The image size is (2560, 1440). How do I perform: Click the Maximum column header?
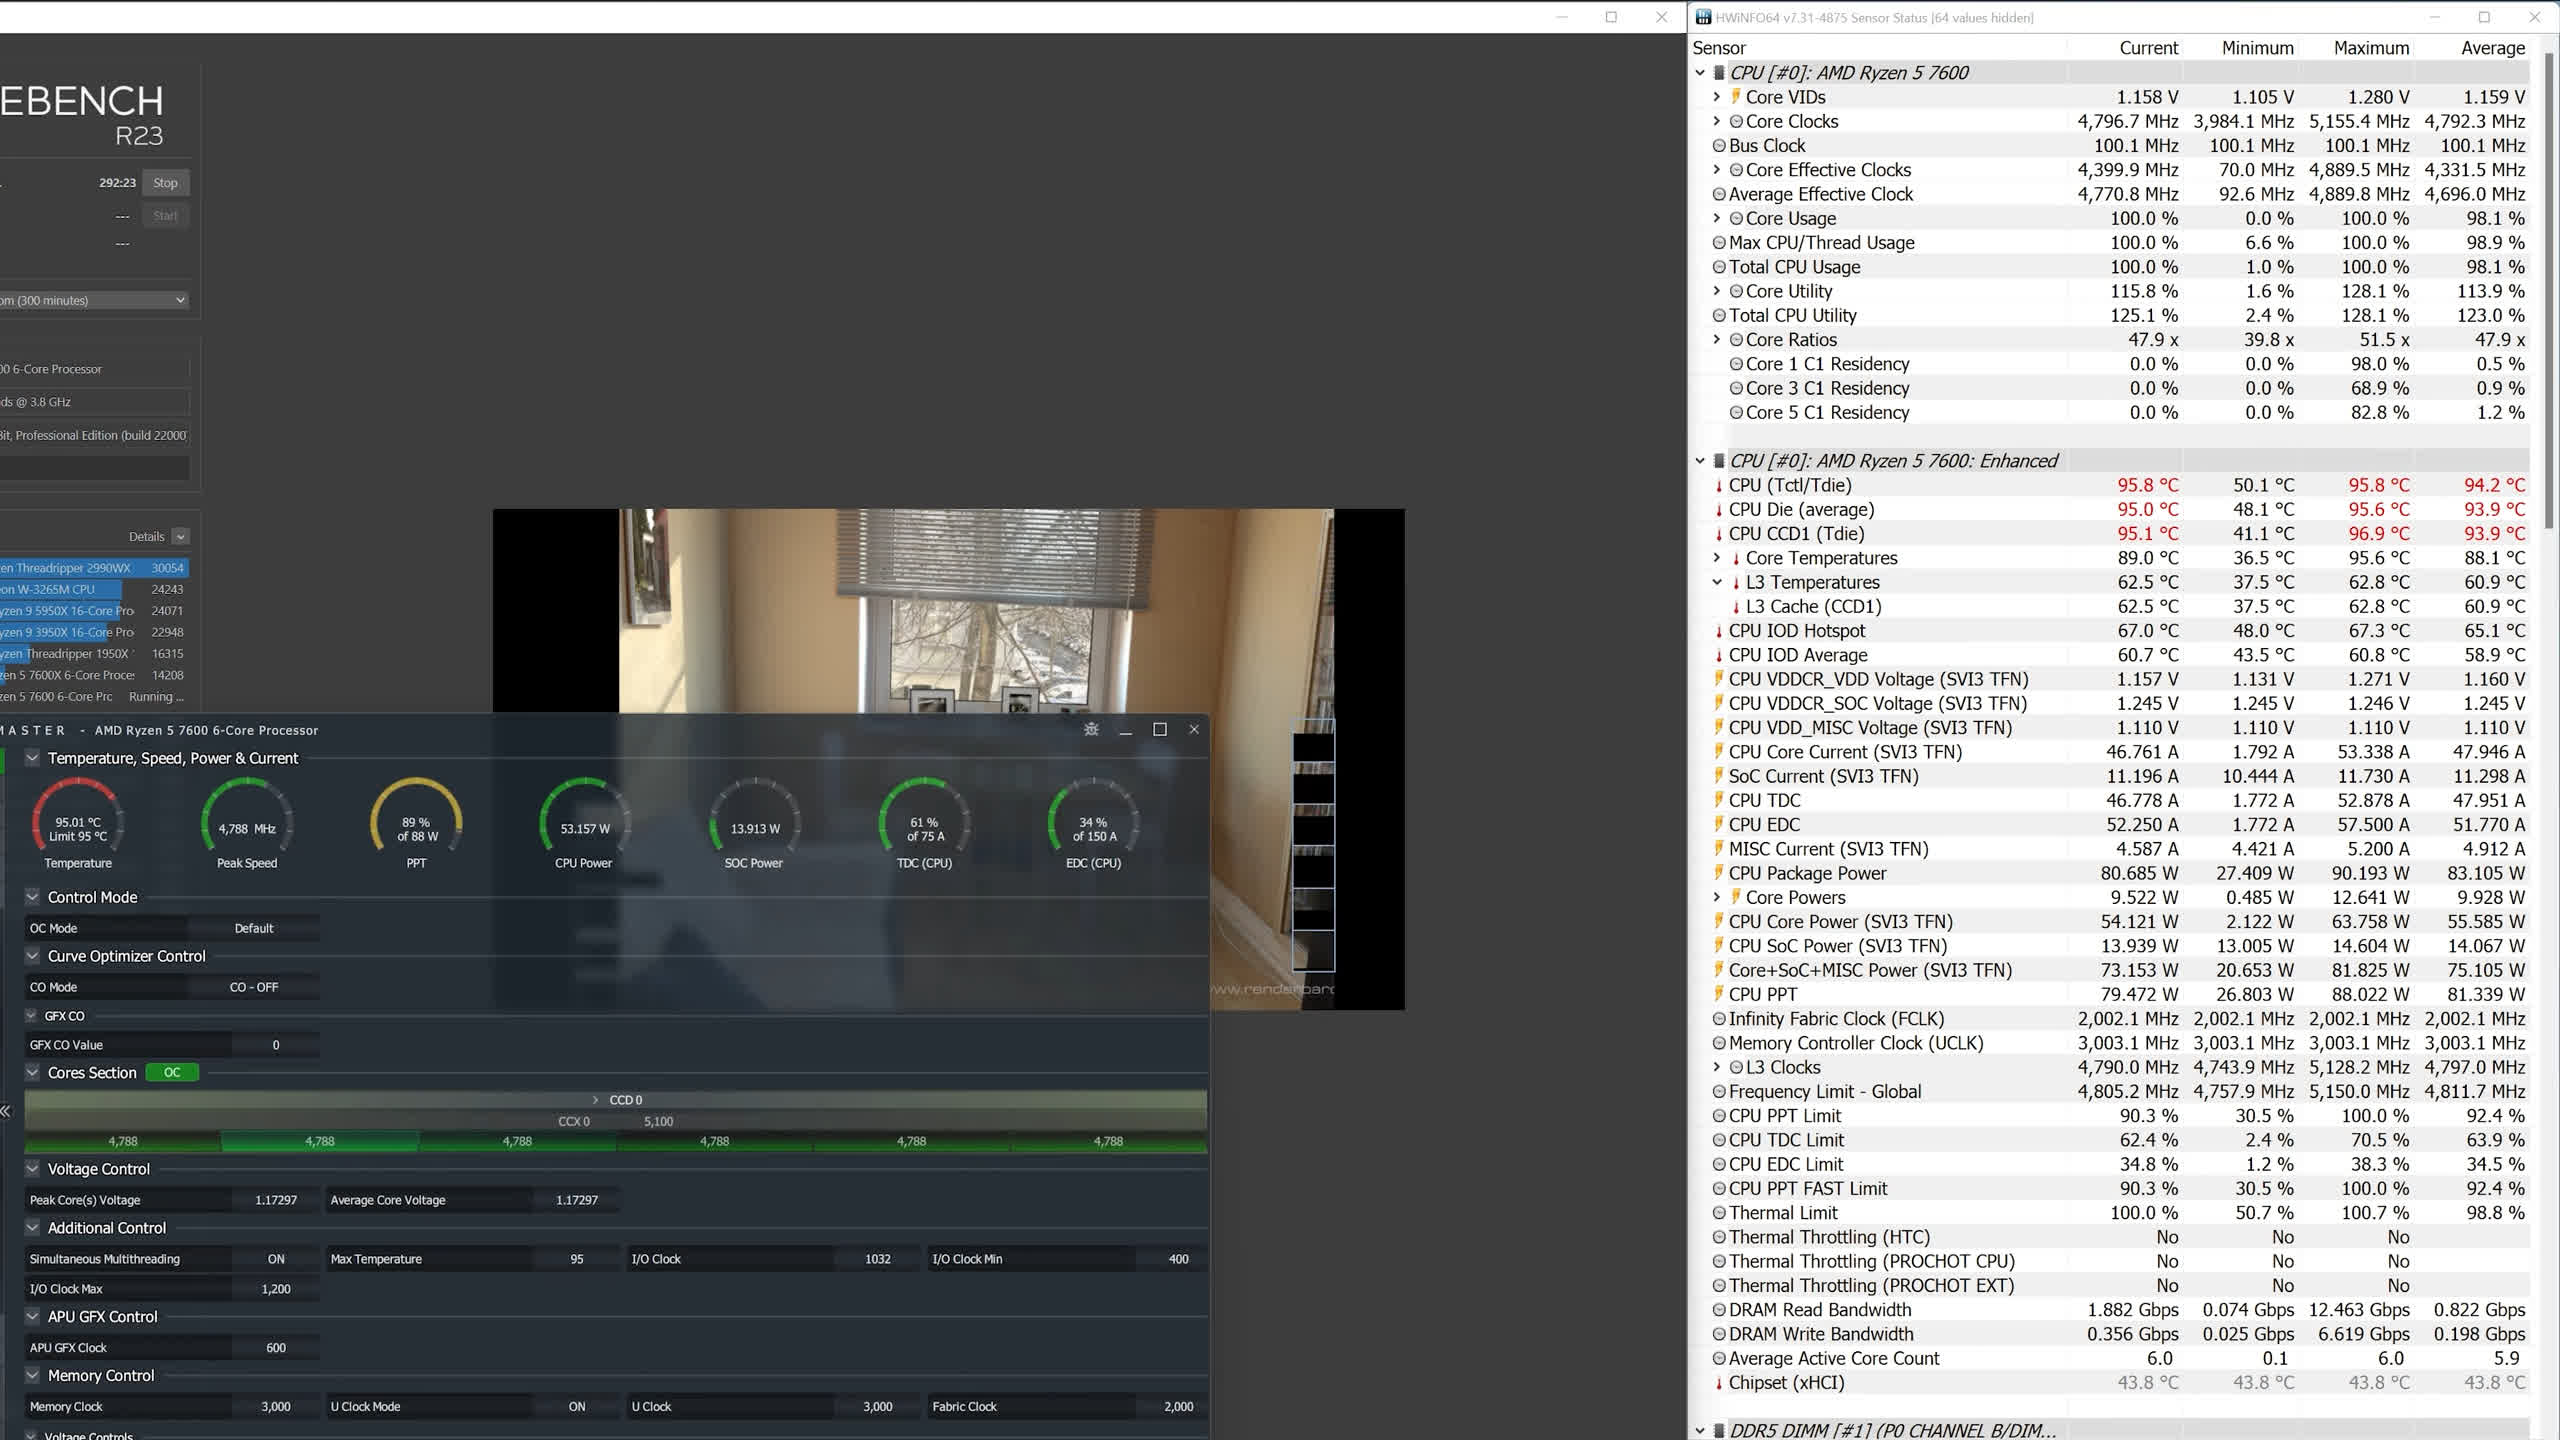(x=2370, y=48)
